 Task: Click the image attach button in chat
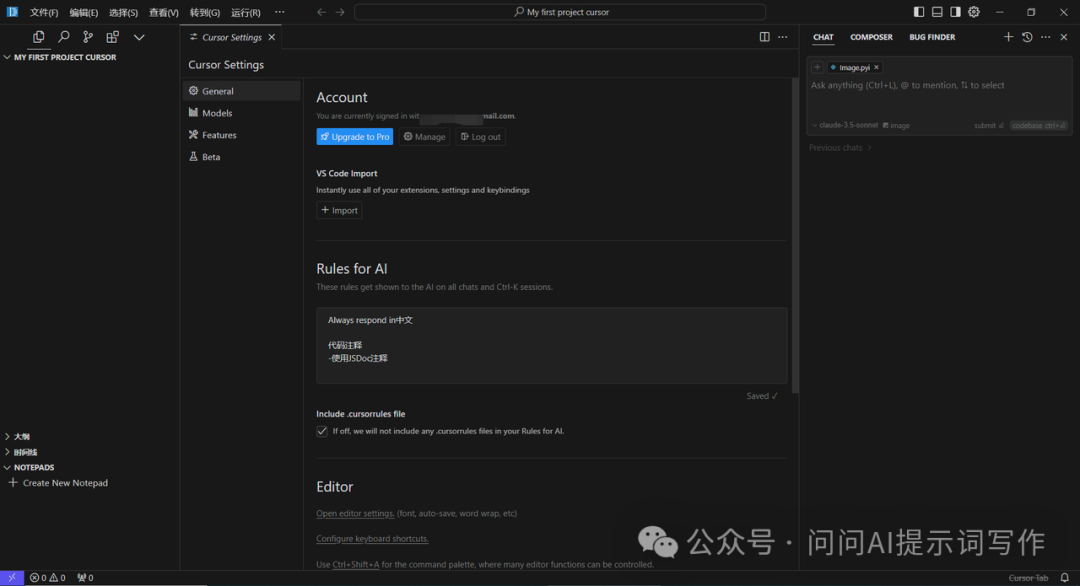896,125
